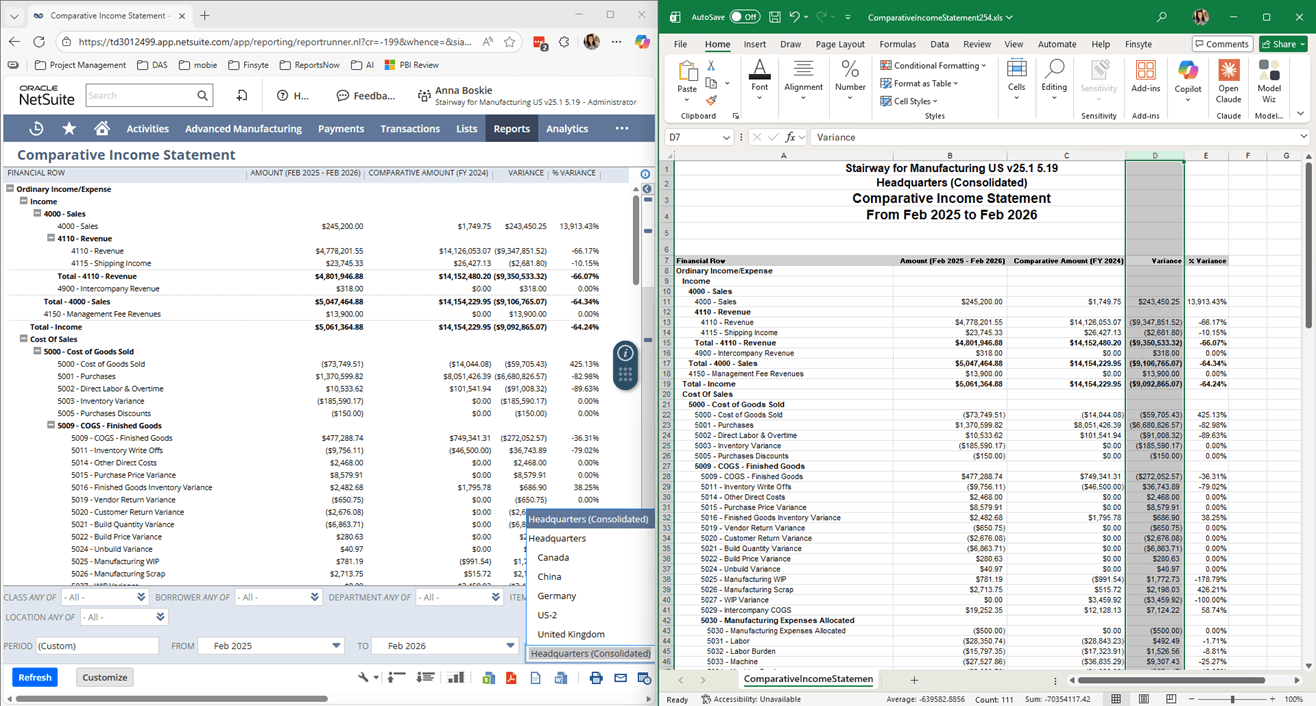The image size is (1316, 706).
Task: Open Excel Formulas tab
Action: (897, 44)
